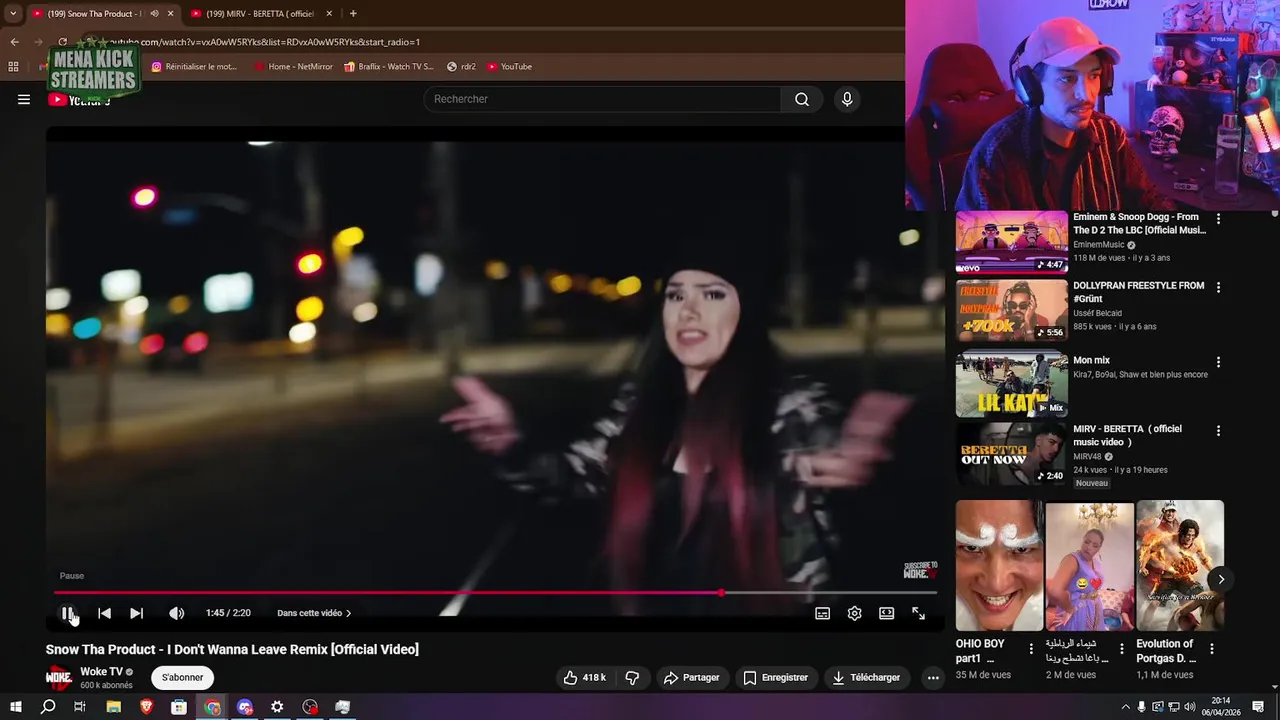Open Task View on taskbar
Screen dimensions: 1280x720
[x=80, y=707]
